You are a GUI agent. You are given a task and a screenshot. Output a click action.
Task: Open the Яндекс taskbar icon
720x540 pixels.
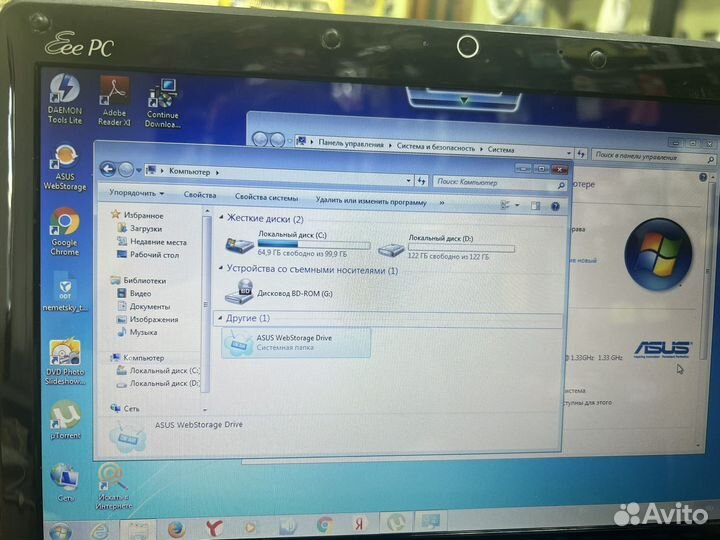click(x=360, y=523)
